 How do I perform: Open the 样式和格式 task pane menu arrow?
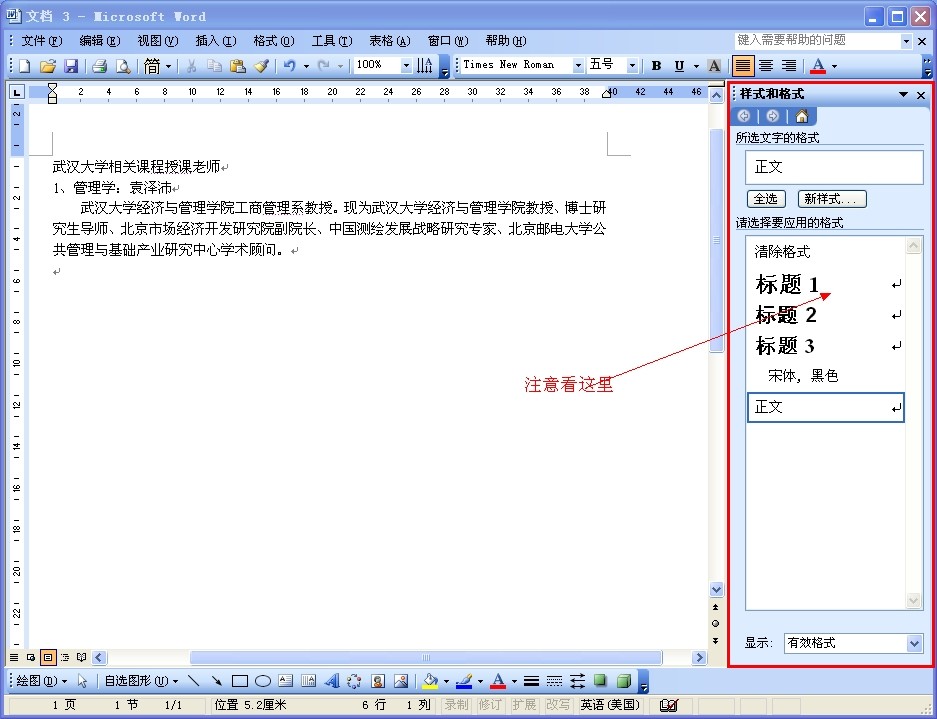click(x=903, y=94)
